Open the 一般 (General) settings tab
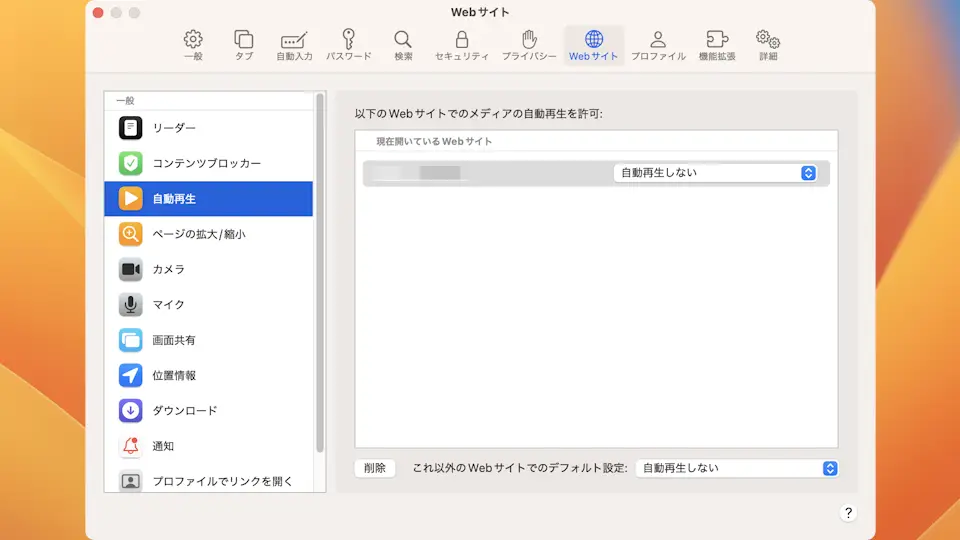Viewport: 960px width, 540px height. (193, 45)
